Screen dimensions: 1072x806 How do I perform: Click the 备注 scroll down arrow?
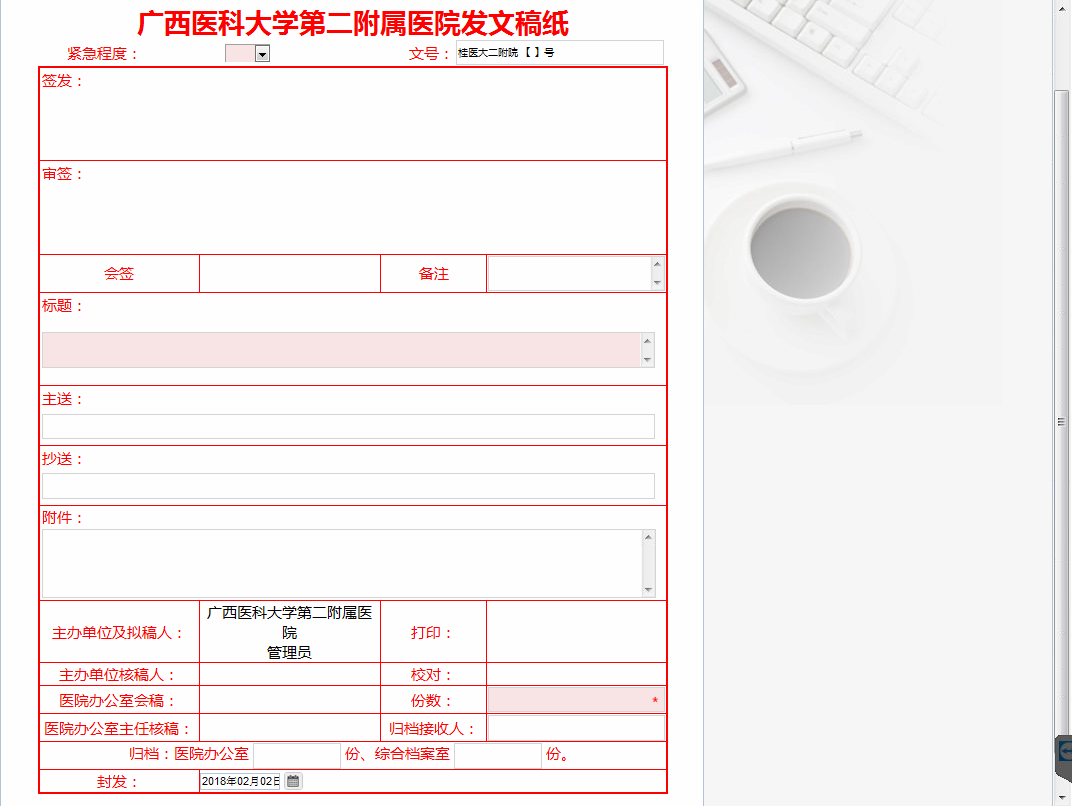tap(657, 283)
